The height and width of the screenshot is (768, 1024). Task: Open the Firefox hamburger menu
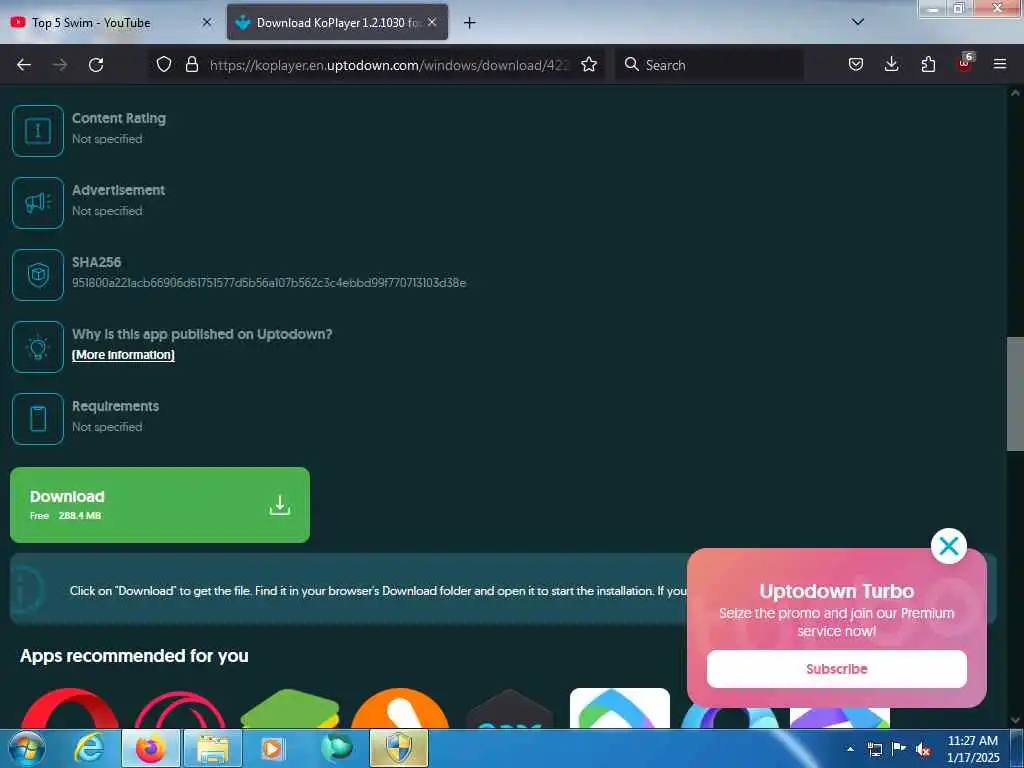coord(999,64)
